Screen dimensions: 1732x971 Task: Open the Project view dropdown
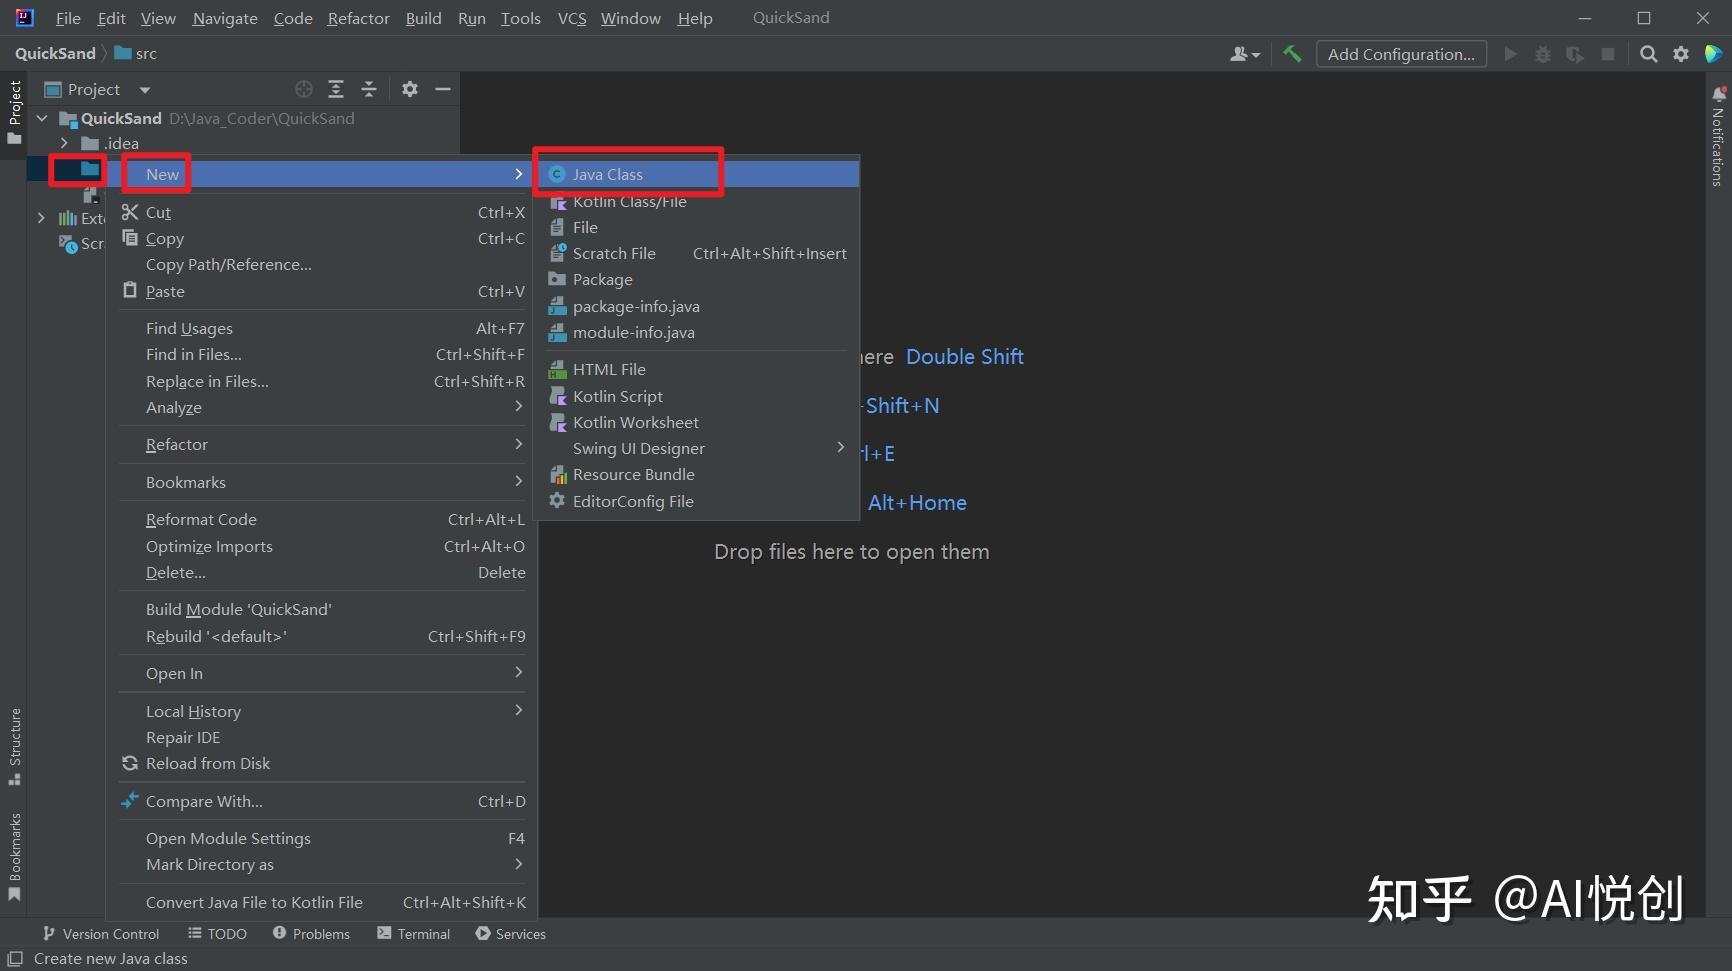[x=145, y=90]
